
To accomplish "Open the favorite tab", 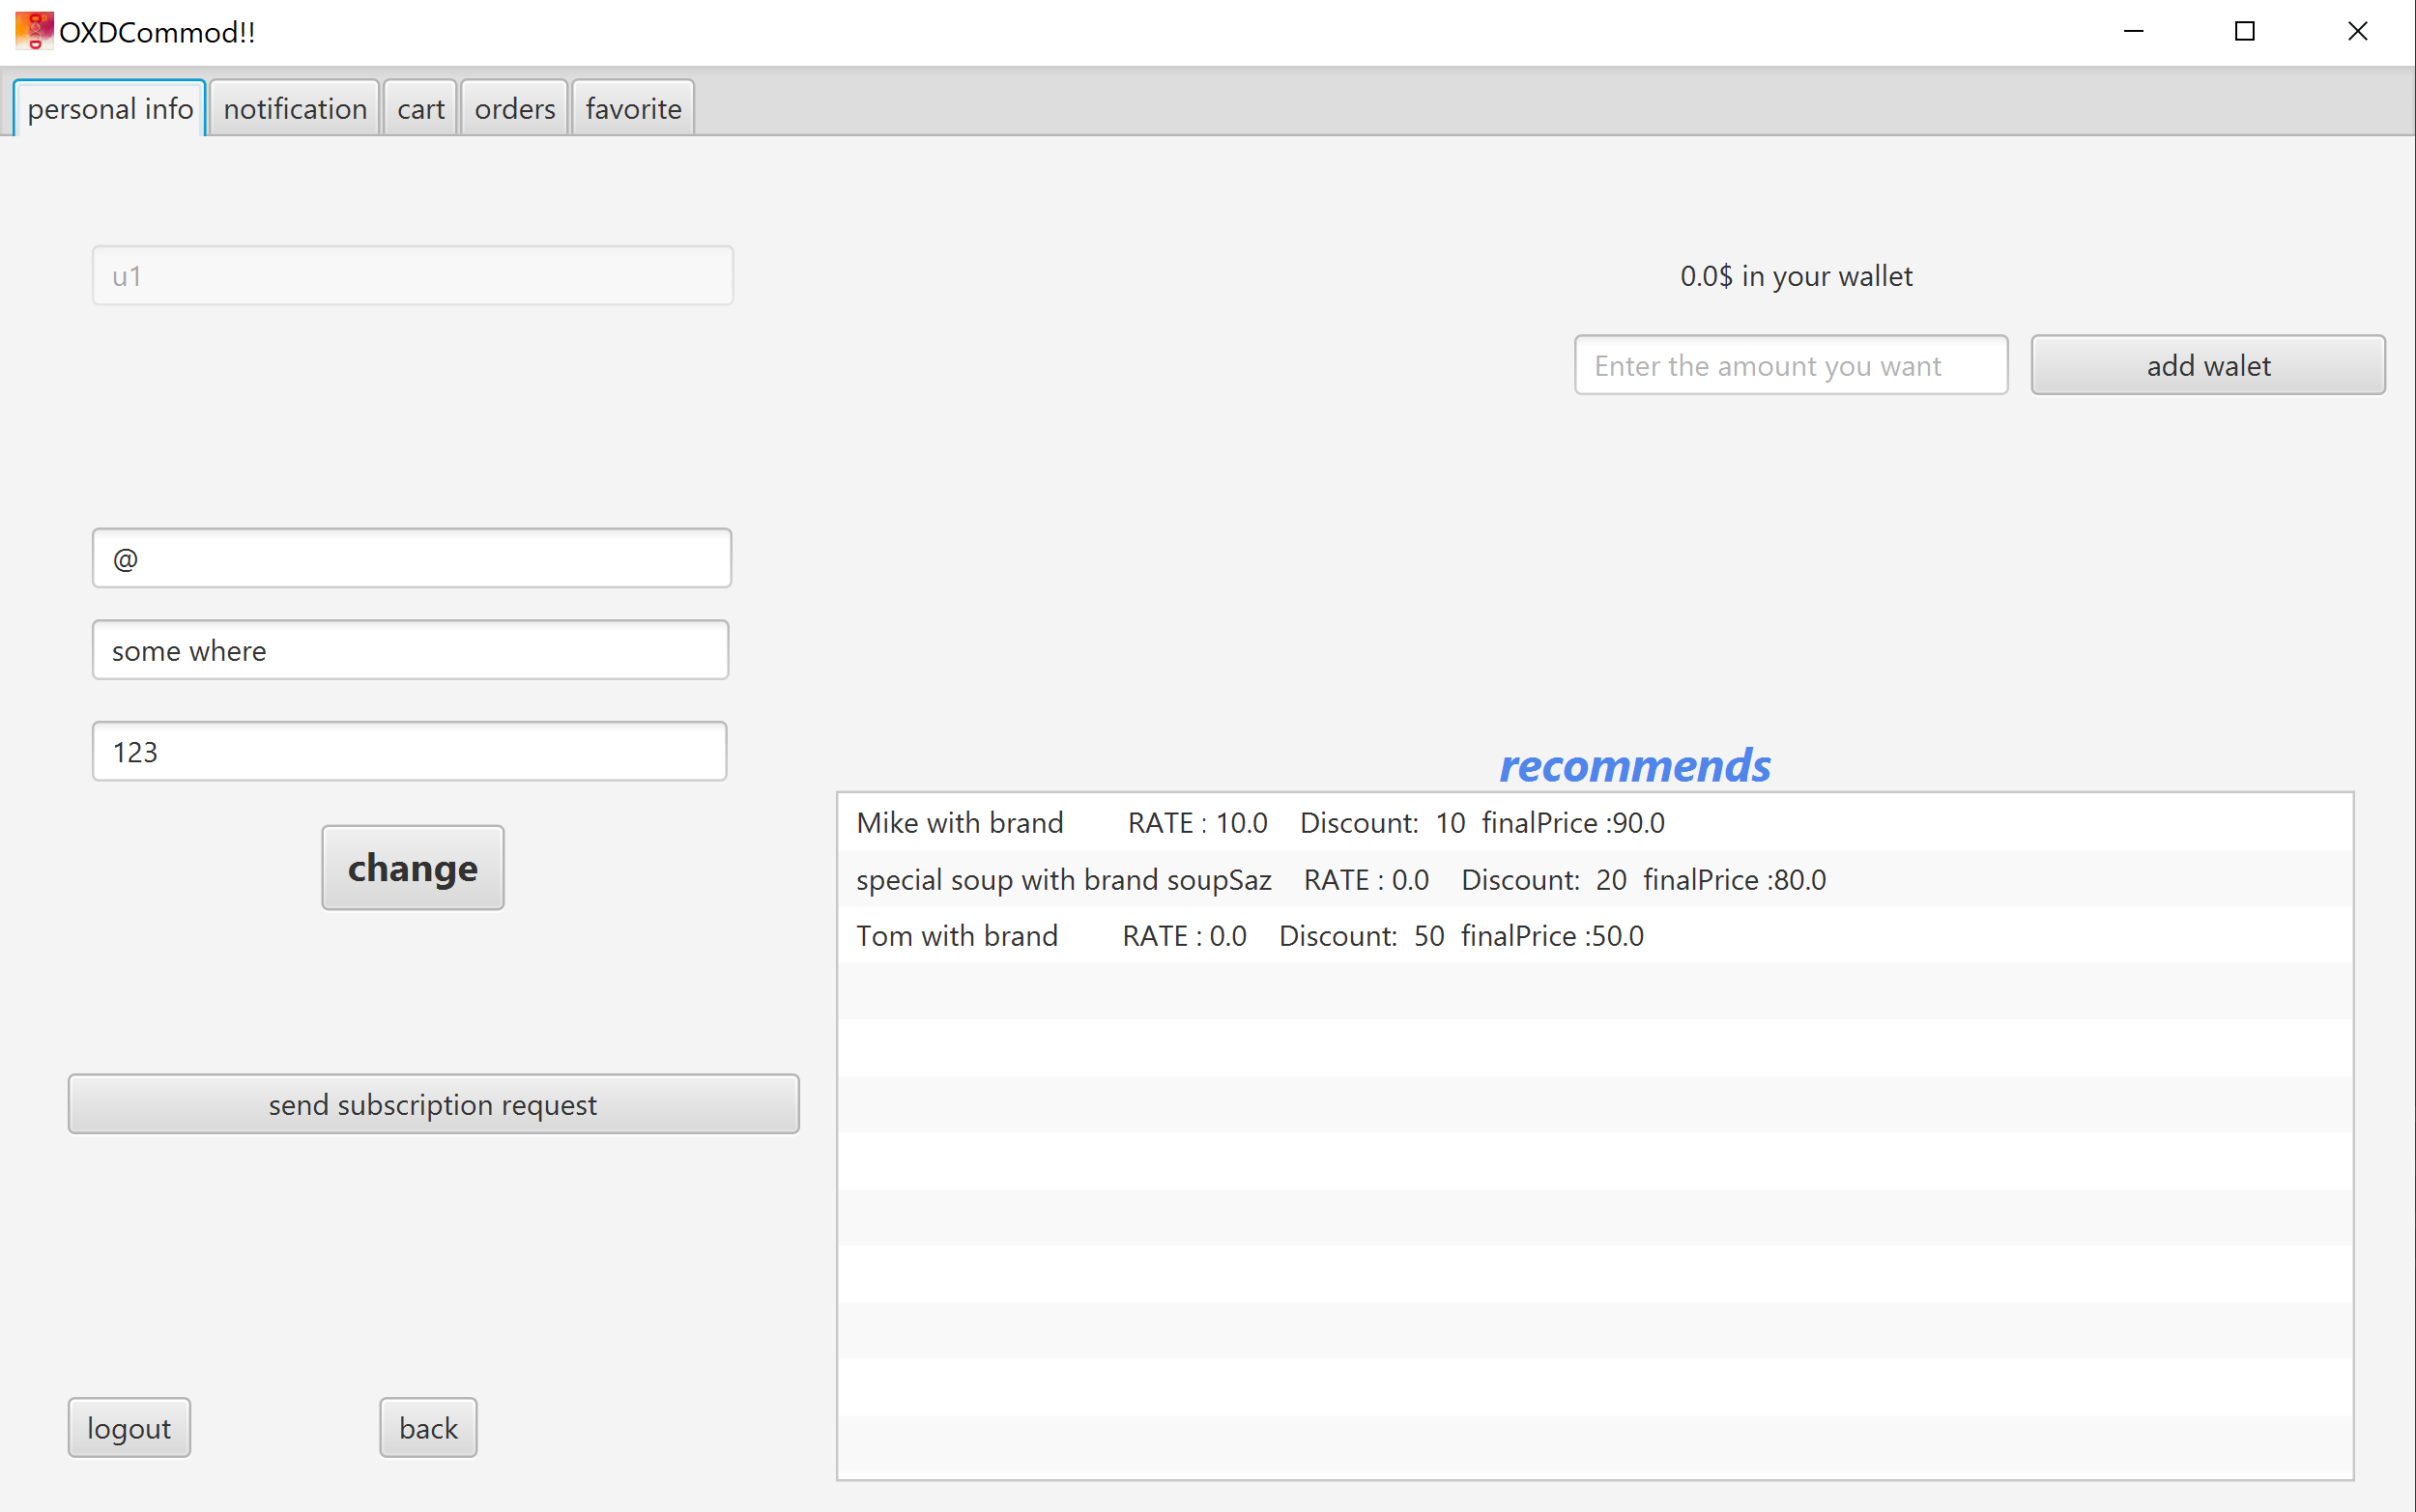I will (x=633, y=108).
